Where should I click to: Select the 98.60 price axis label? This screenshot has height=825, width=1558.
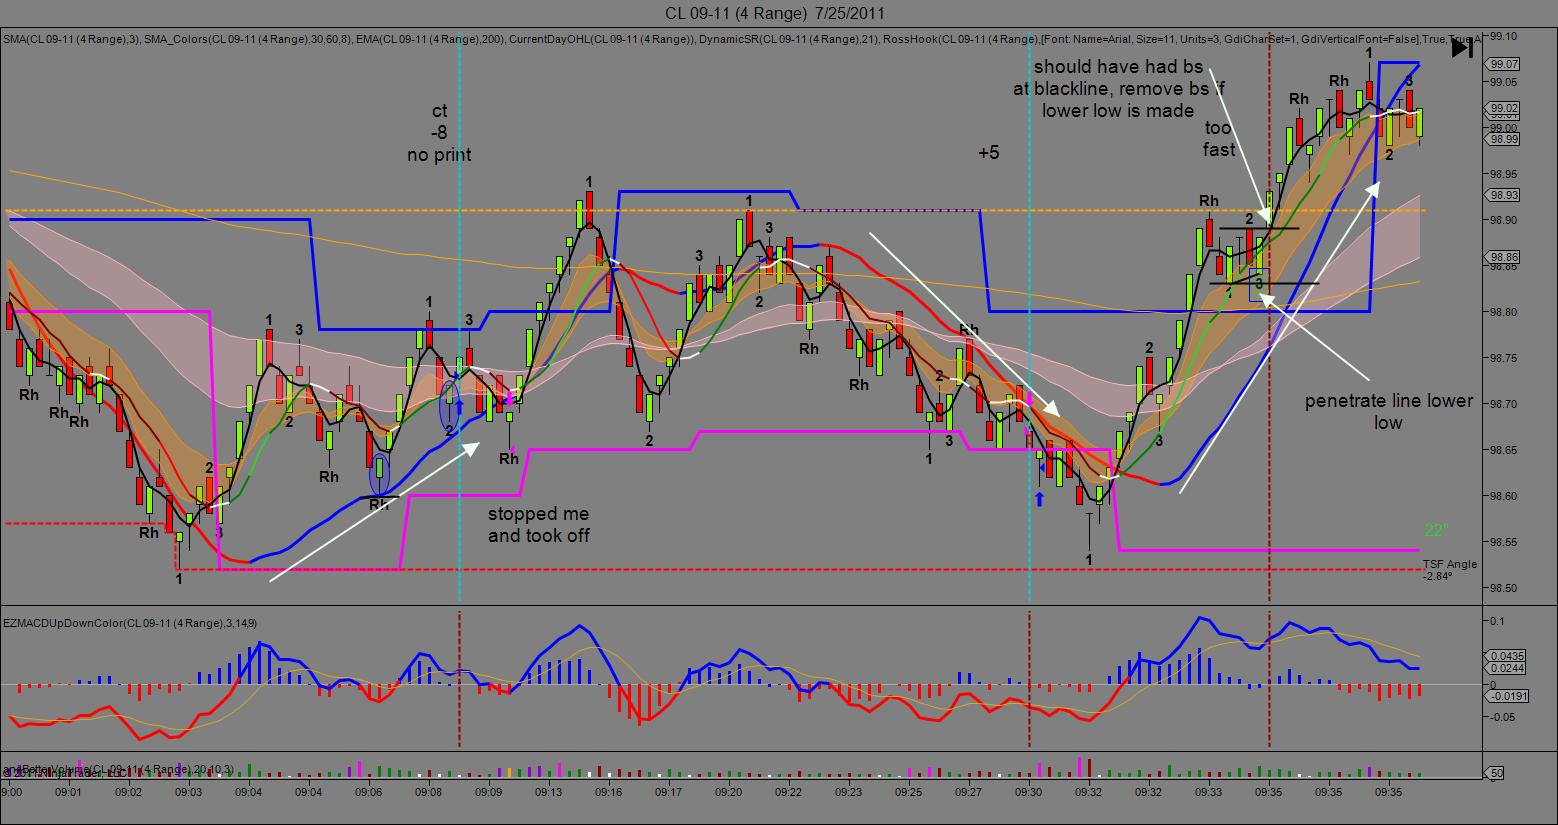1504,496
